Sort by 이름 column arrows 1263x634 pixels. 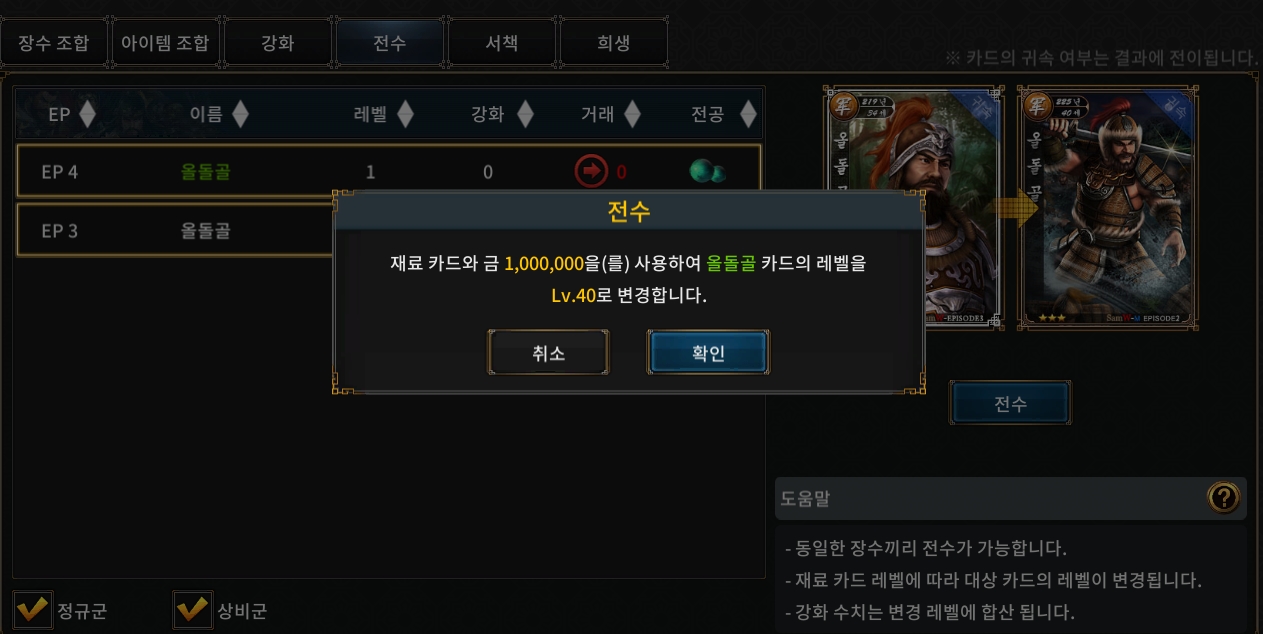[240, 114]
